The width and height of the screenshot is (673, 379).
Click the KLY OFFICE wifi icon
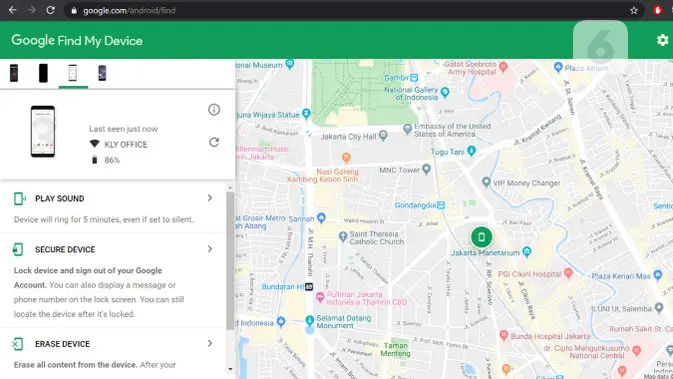[x=94, y=144]
